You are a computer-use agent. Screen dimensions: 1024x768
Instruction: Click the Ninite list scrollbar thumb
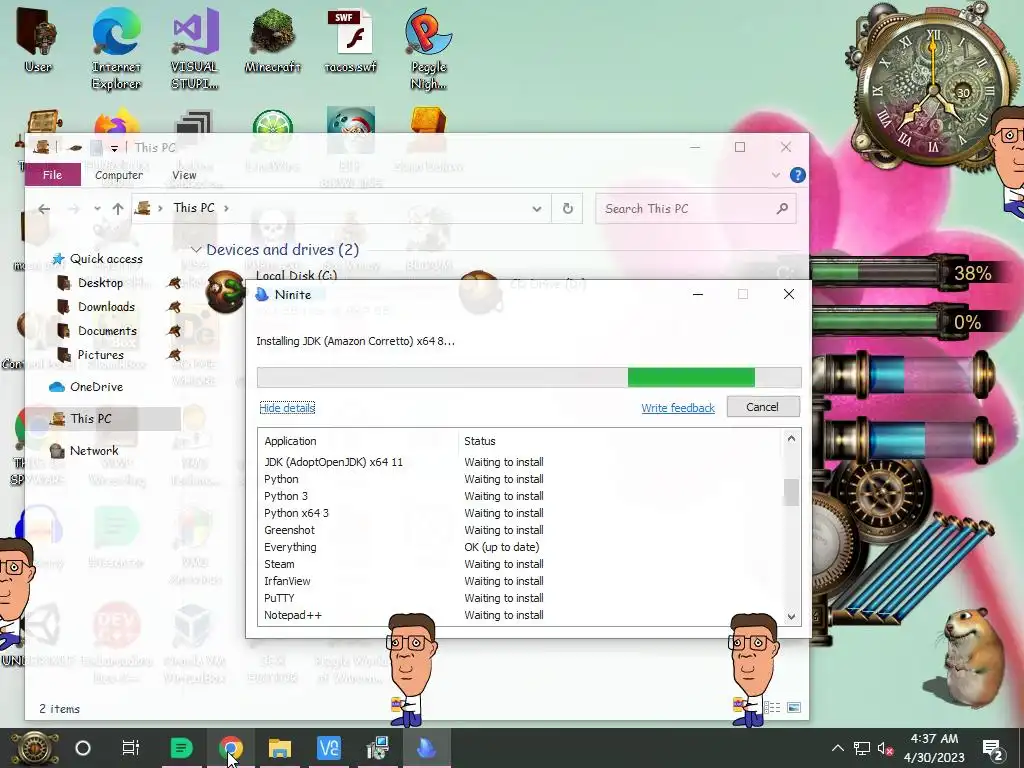[791, 491]
